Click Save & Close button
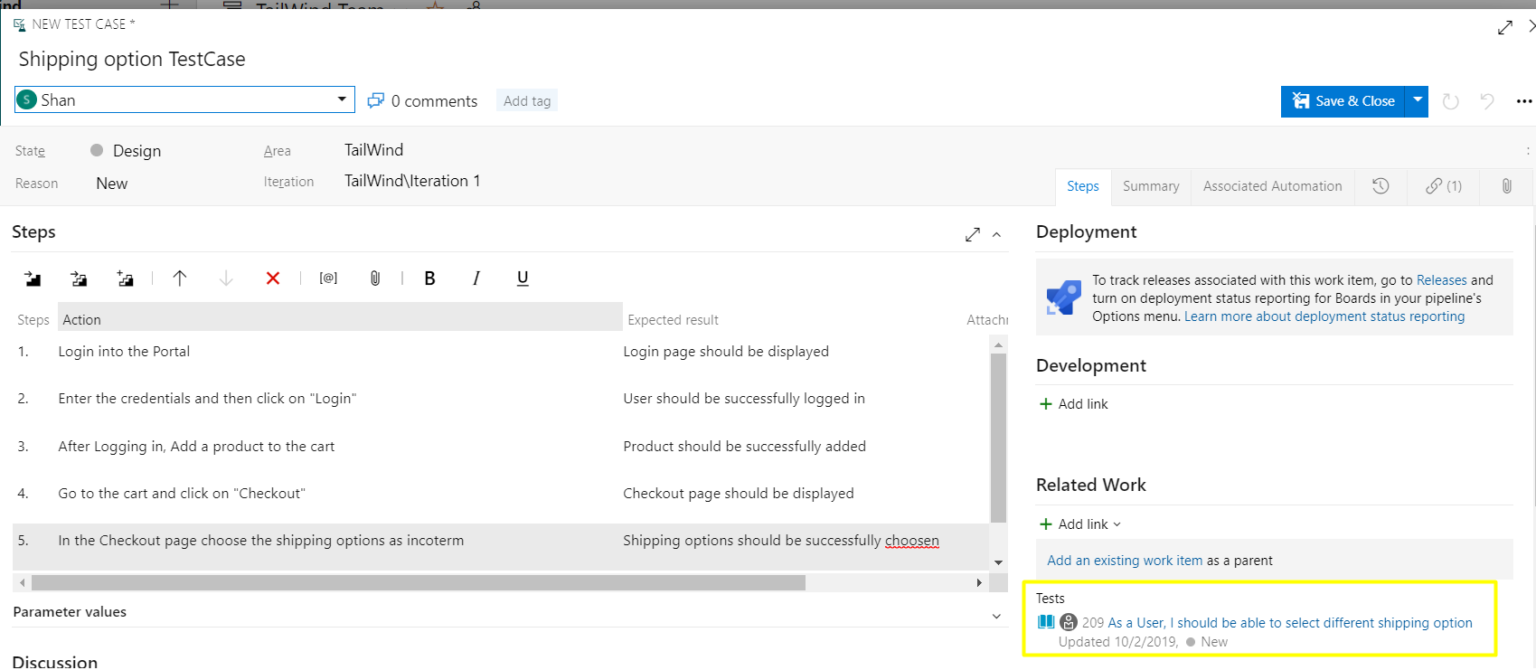 coord(1345,100)
